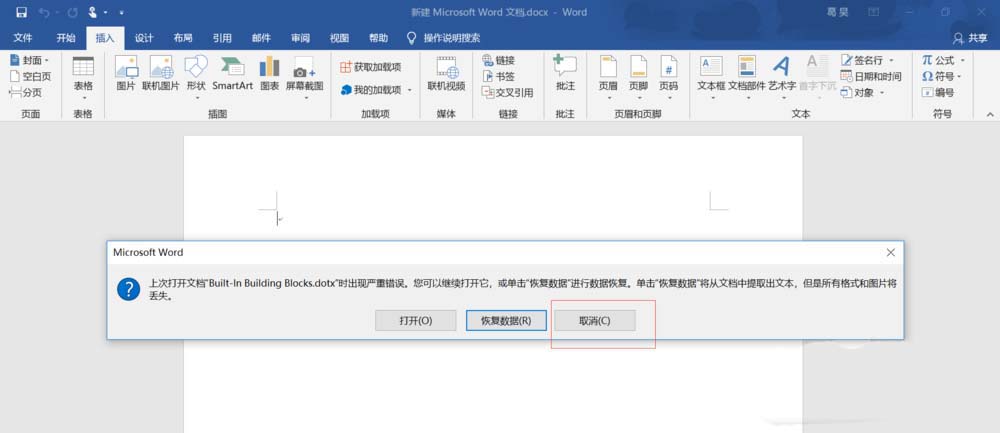This screenshot has height=433, width=1000.
Task: Click the user account name 葛昊
Action: pyautogui.click(x=837, y=12)
